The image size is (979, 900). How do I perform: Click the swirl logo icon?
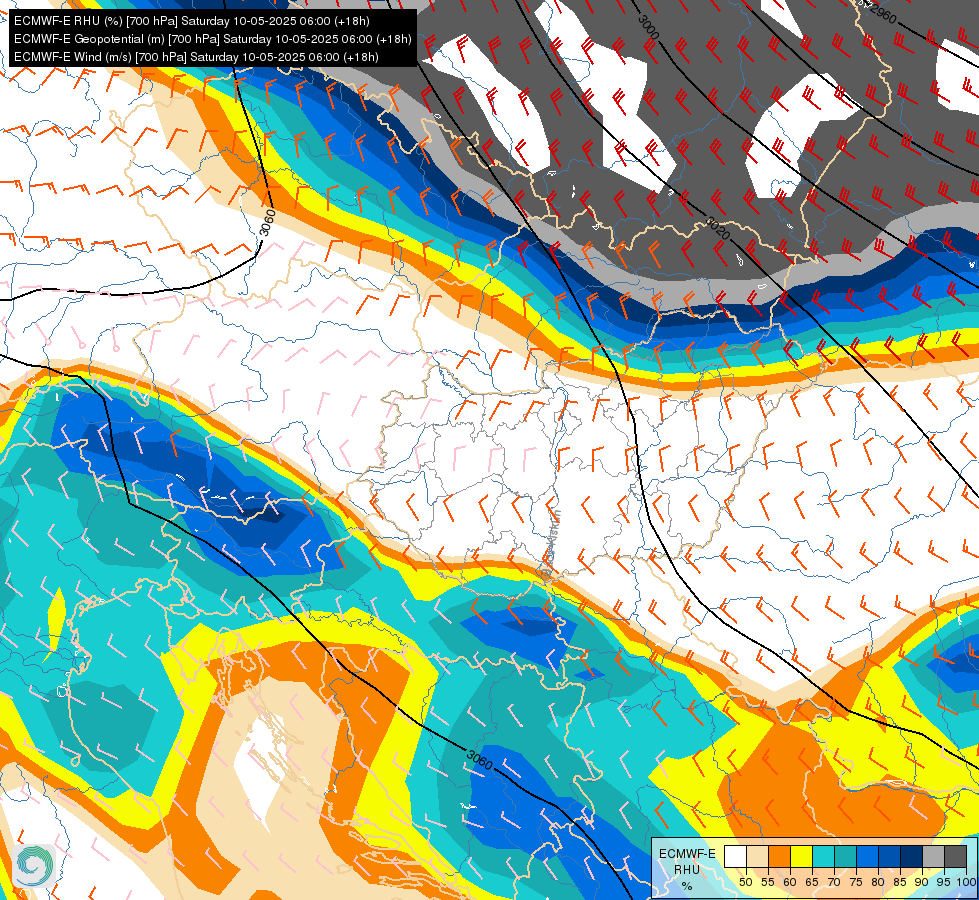pos(34,866)
